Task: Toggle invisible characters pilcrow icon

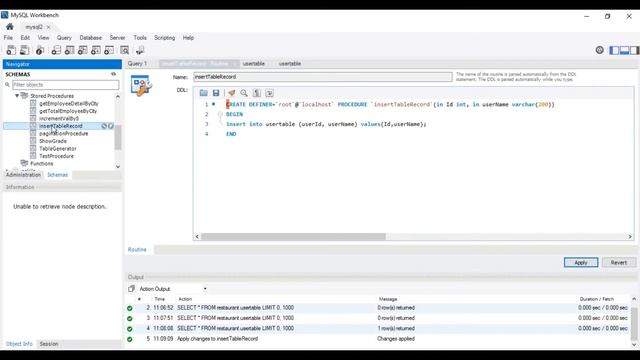Action: (257, 93)
